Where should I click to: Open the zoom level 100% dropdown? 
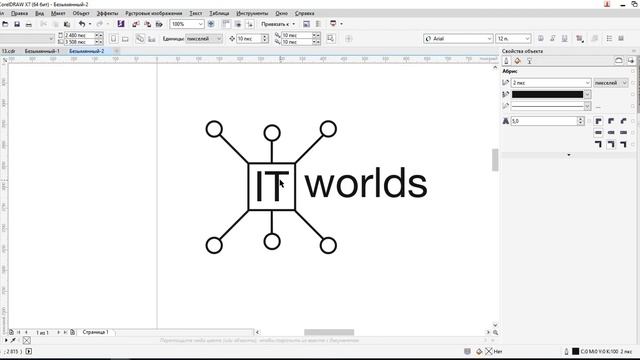click(x=200, y=24)
